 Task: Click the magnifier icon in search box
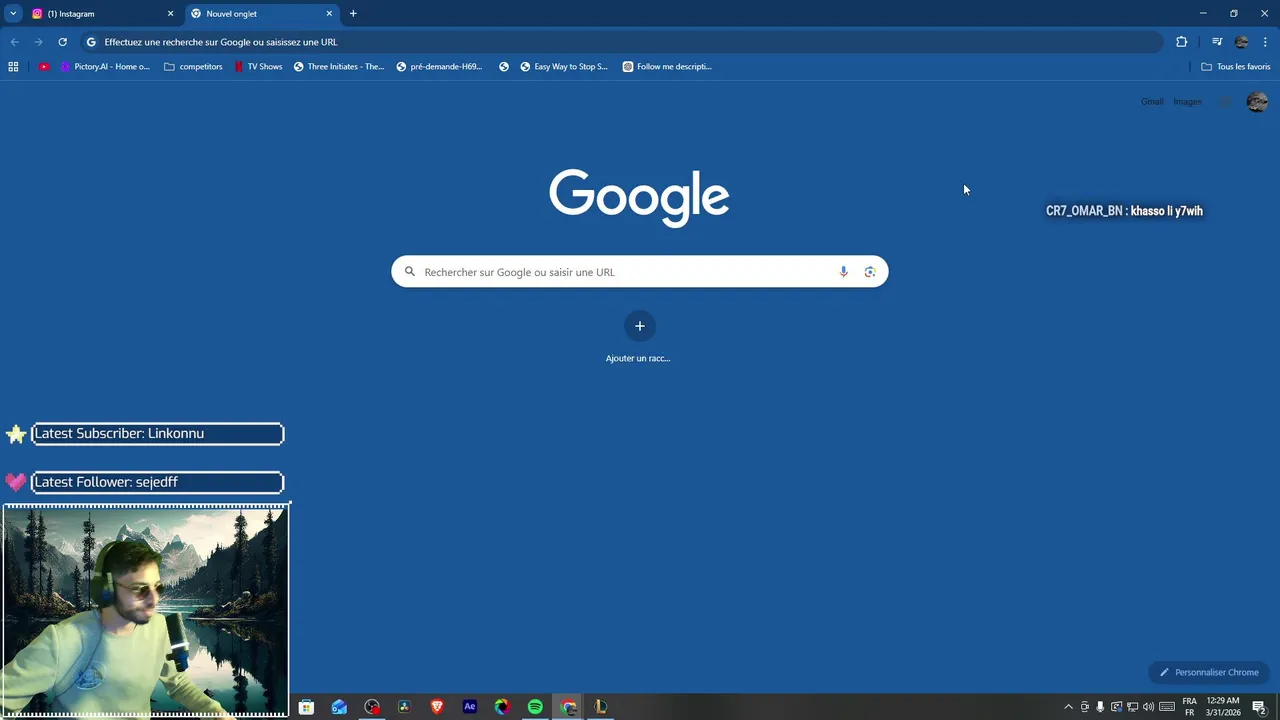(x=409, y=272)
